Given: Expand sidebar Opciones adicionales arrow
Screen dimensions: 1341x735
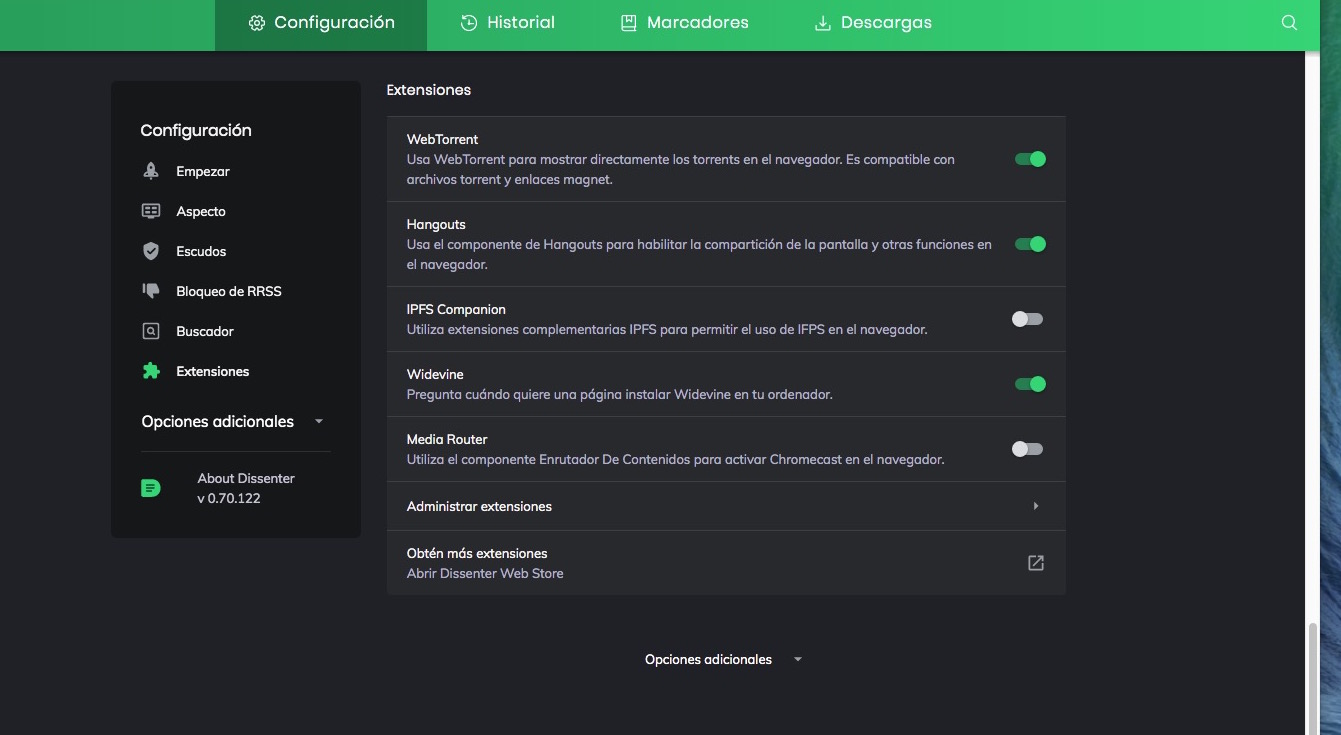Looking at the screenshot, I should 319,422.
